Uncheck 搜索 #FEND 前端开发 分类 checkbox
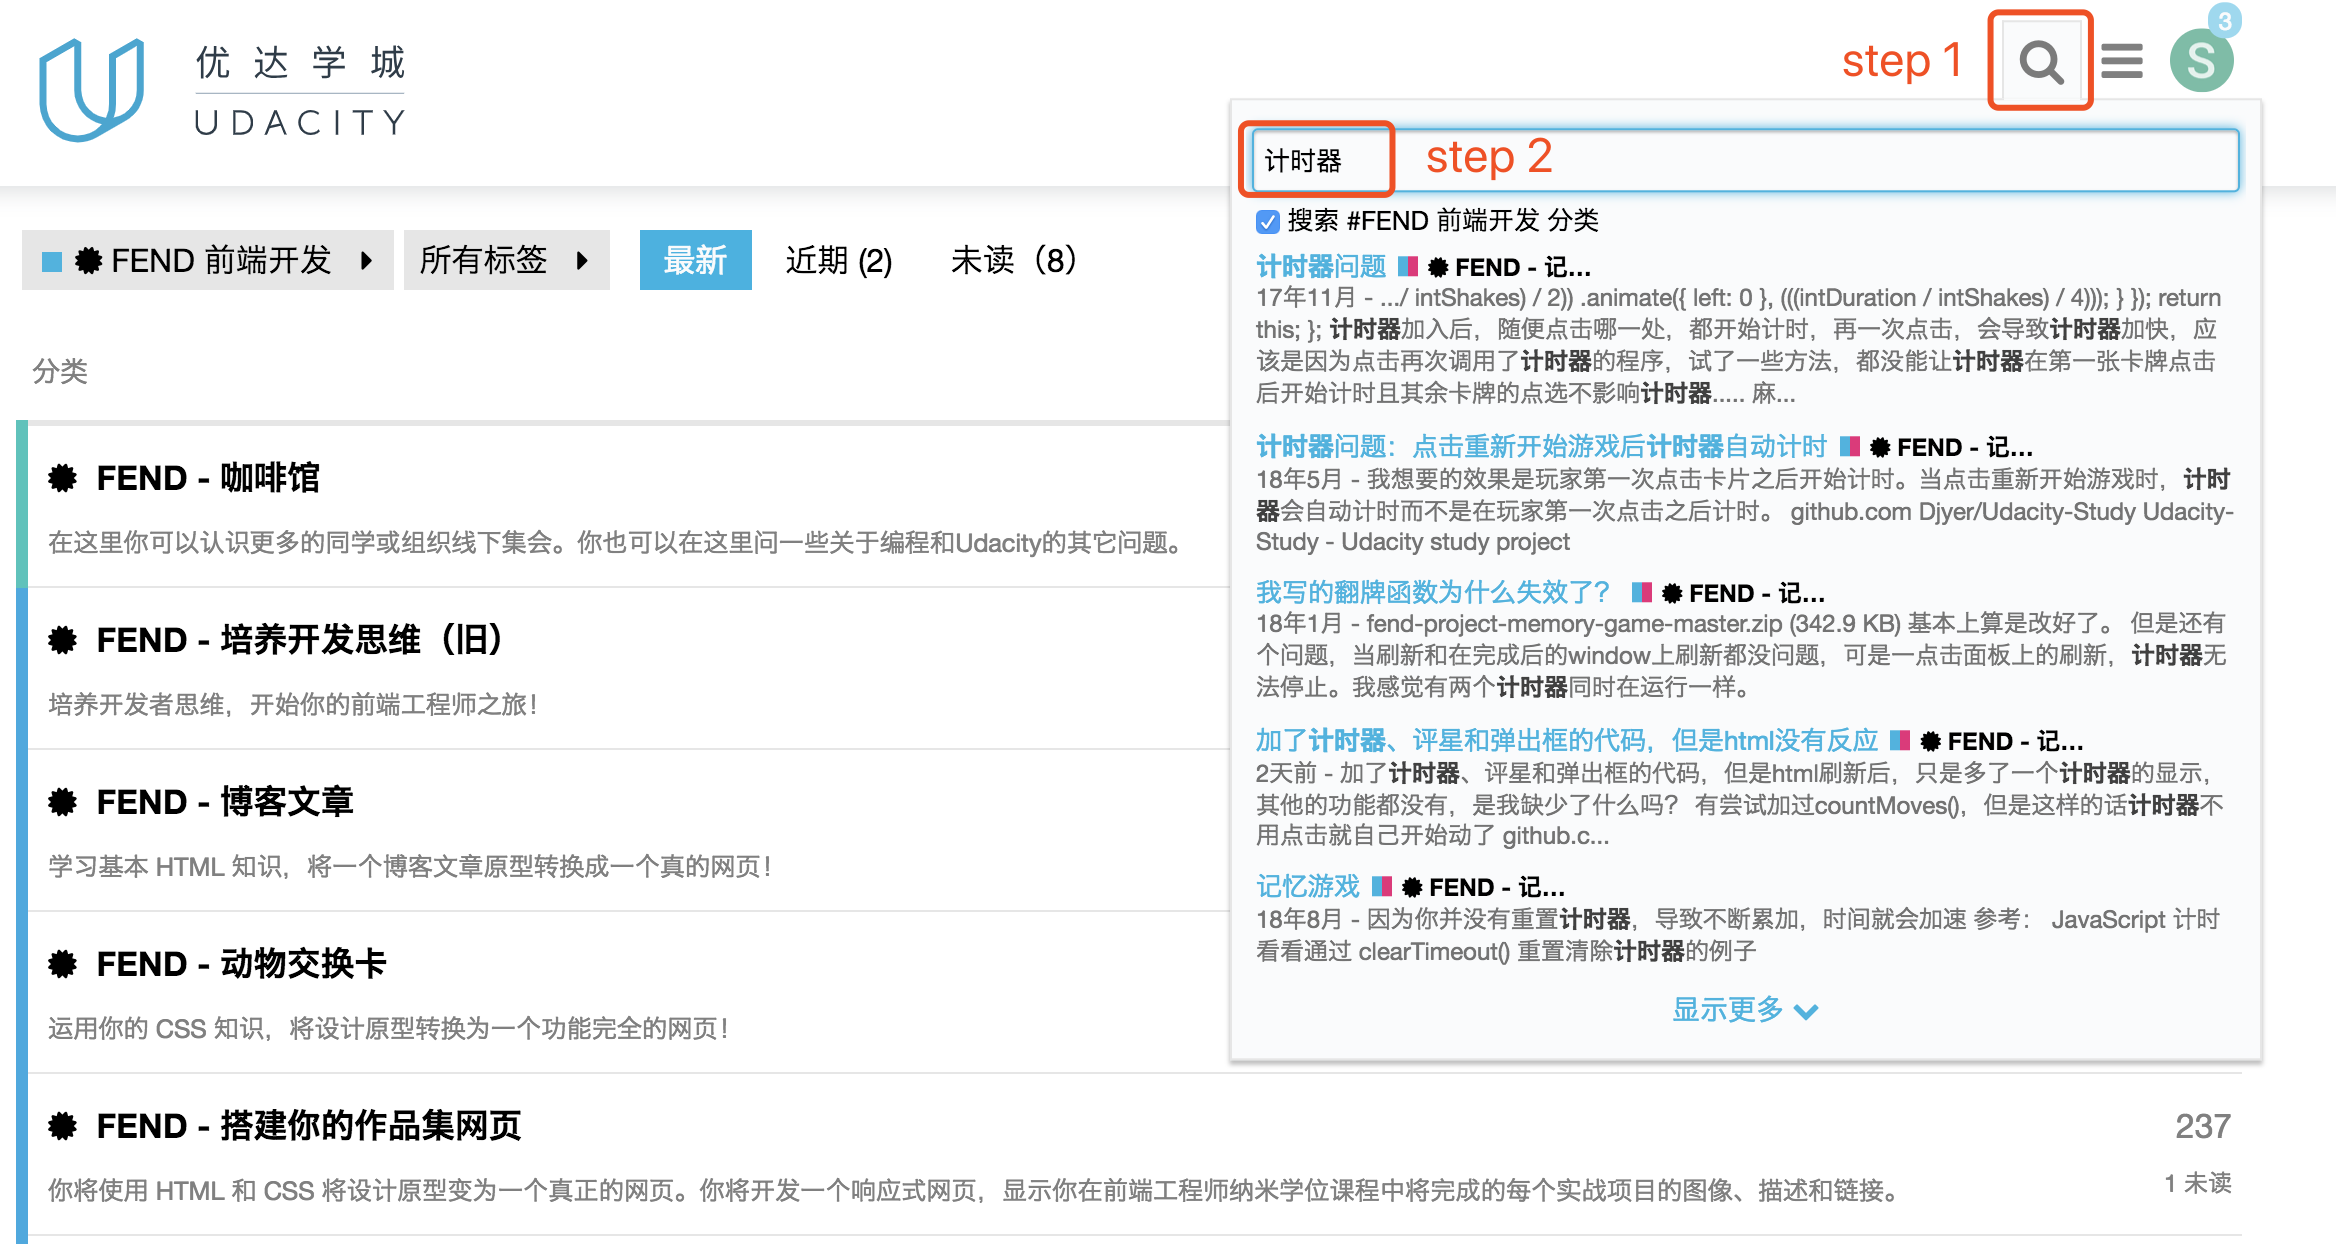Viewport: 2336px width, 1244px height. (x=1268, y=221)
